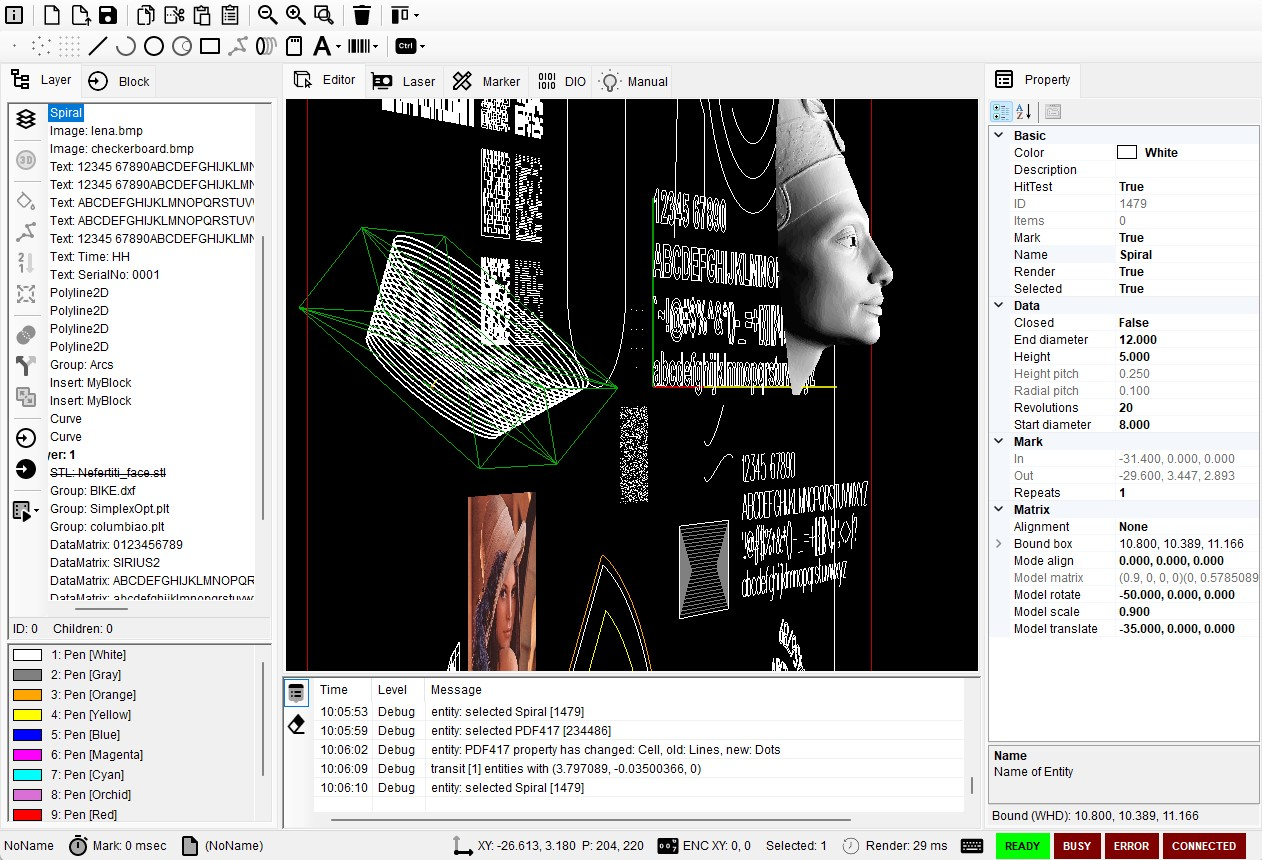1262x860 pixels.
Task: Zoom to fit the selection
Action: point(323,15)
